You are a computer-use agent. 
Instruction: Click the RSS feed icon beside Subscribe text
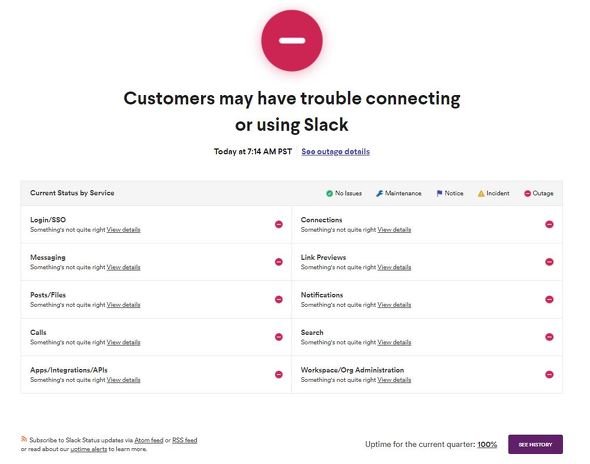point(24,439)
